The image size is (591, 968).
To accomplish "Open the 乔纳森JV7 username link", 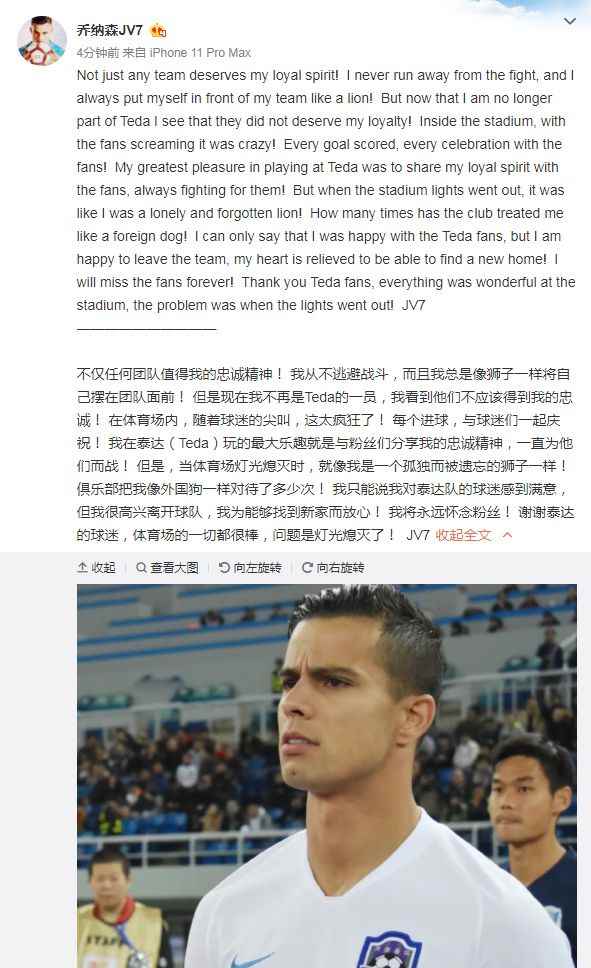I will [109, 30].
